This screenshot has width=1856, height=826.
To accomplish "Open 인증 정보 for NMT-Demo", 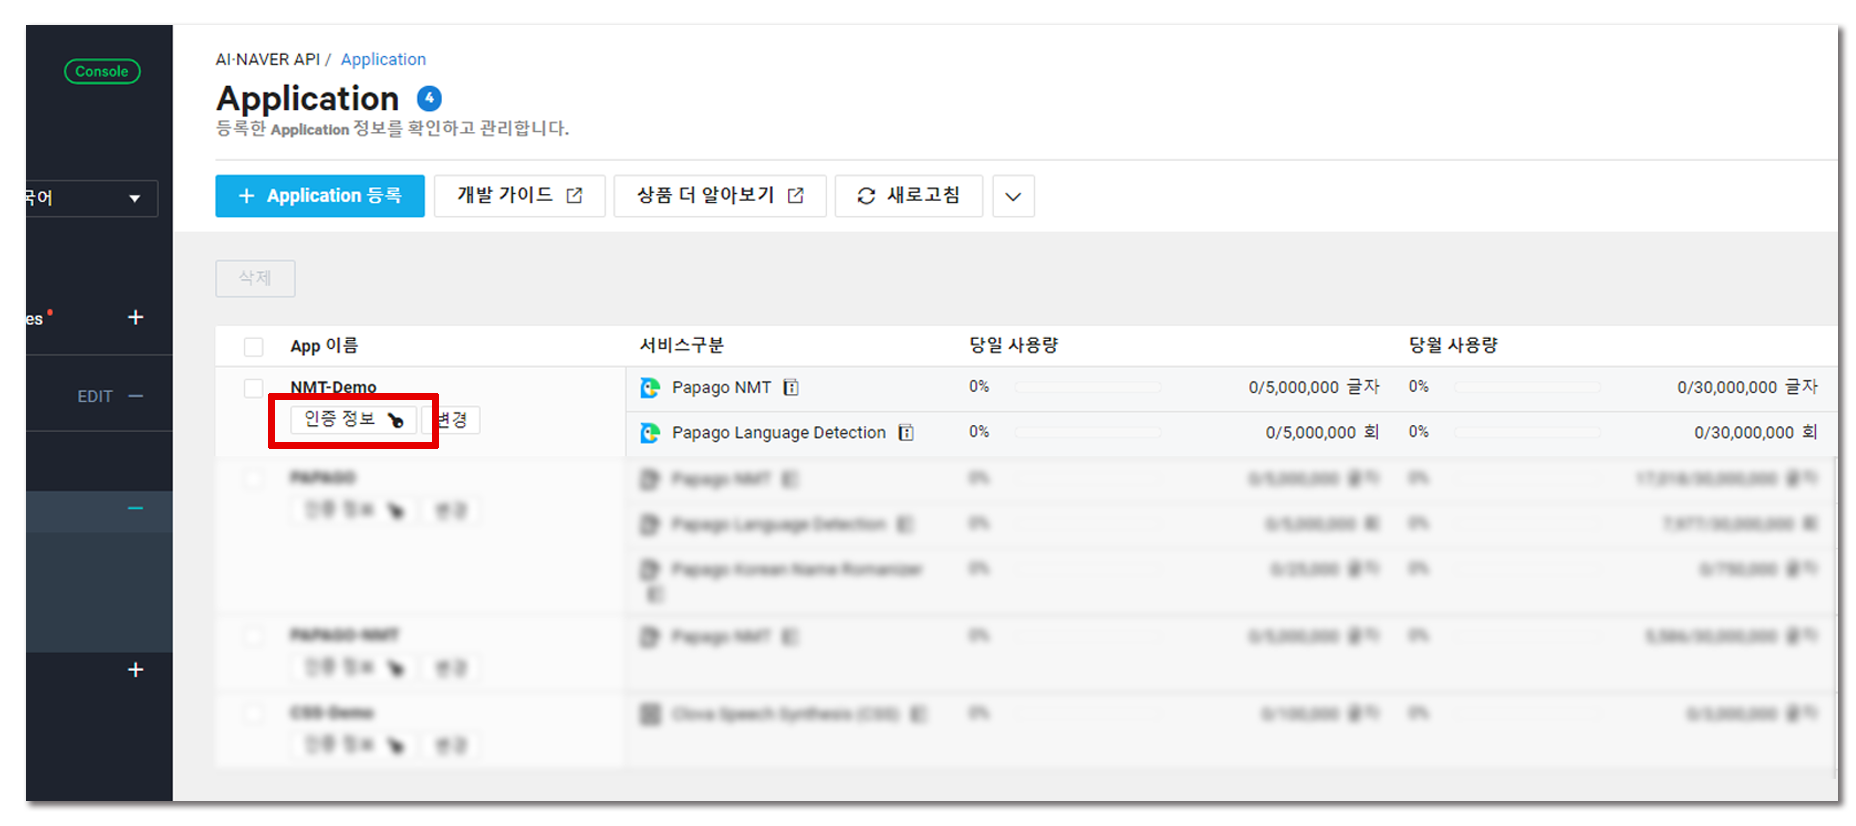I will pos(353,419).
